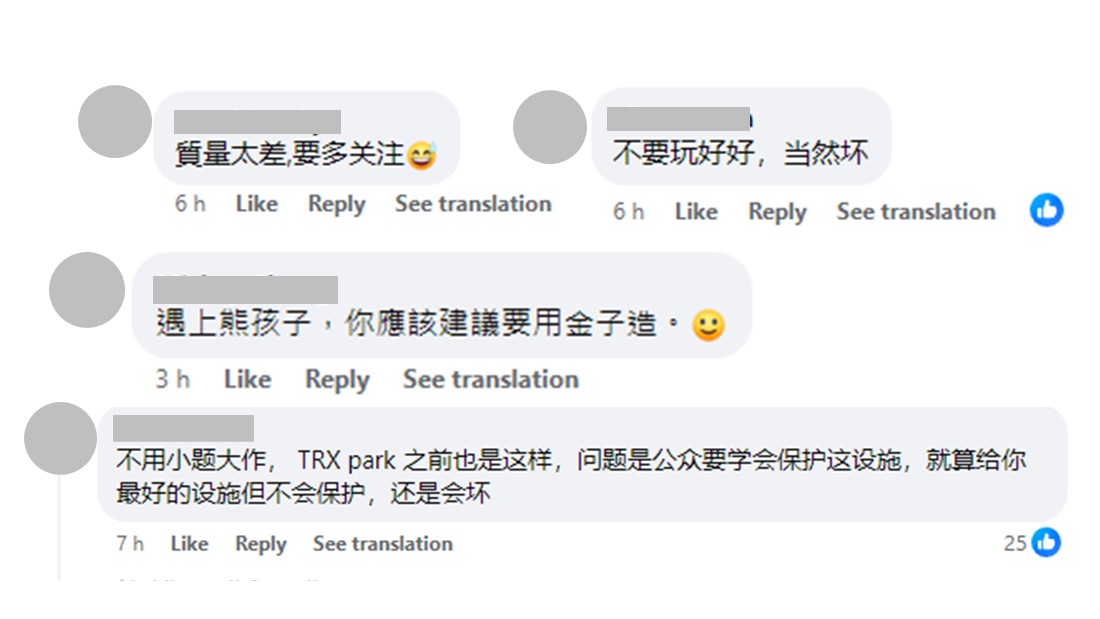The height and width of the screenshot is (619, 1100).
Task: Reply to the 質量太差 comment
Action: click(x=336, y=204)
